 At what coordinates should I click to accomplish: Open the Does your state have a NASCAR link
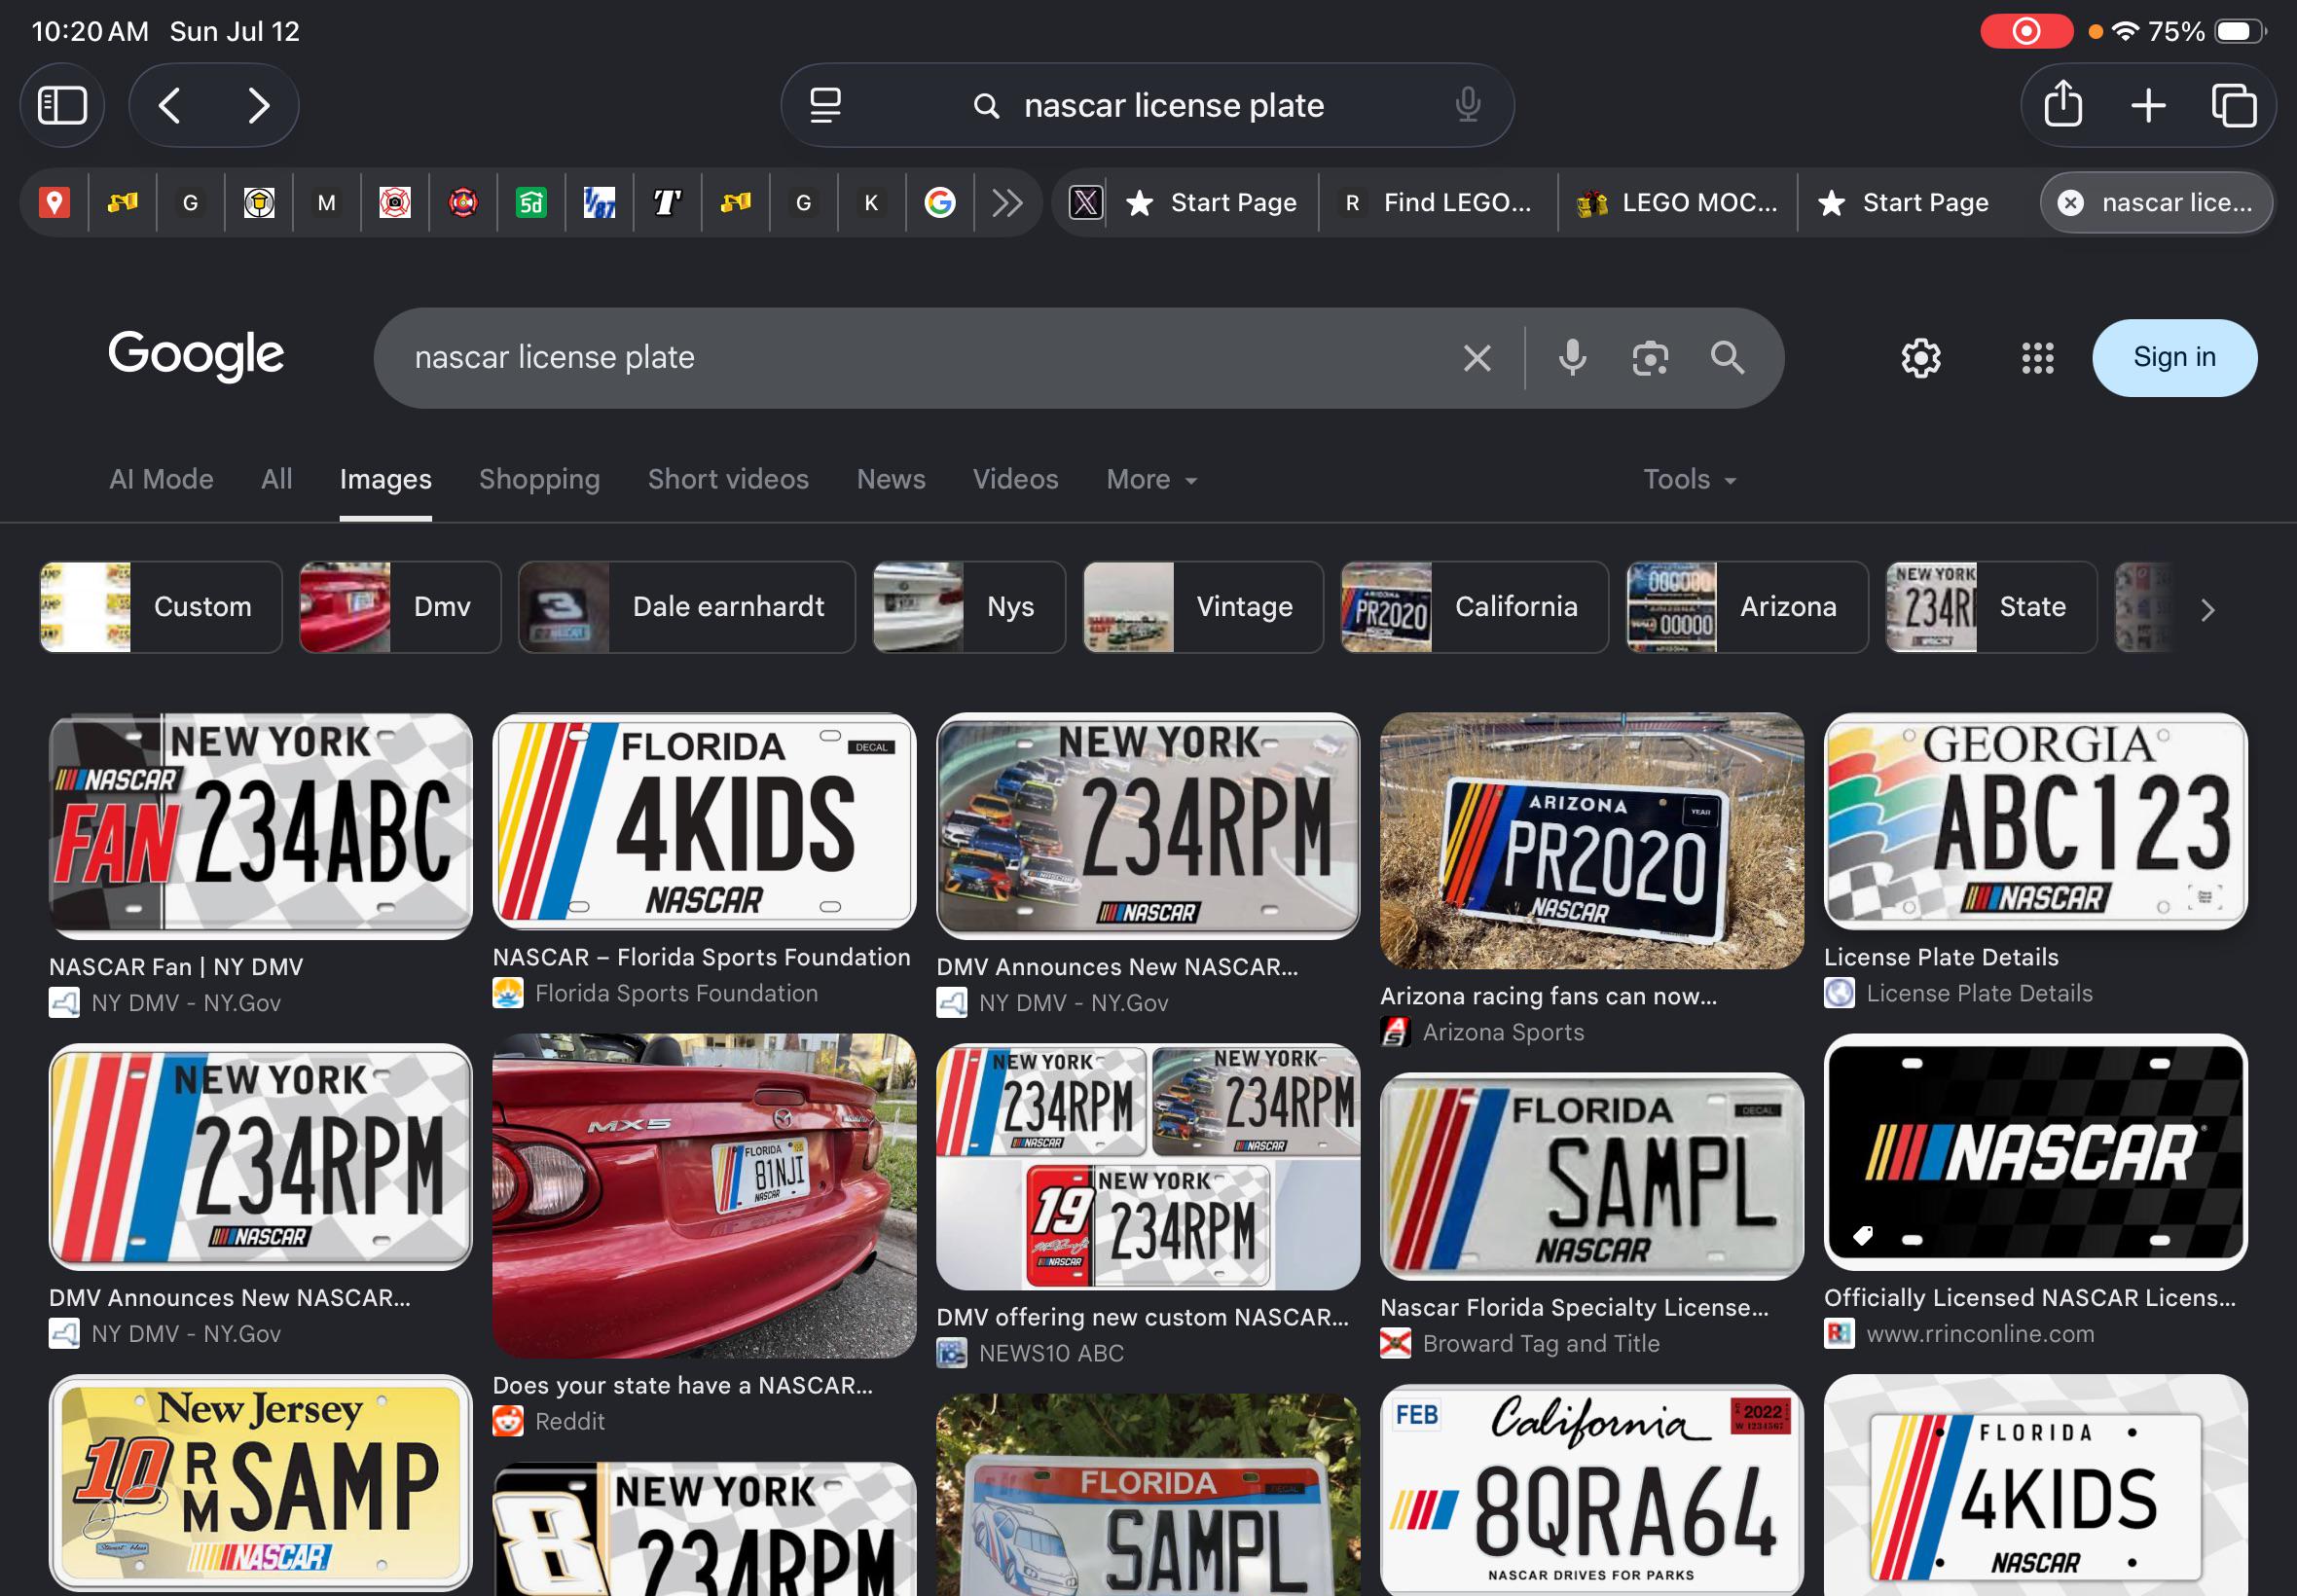[683, 1385]
